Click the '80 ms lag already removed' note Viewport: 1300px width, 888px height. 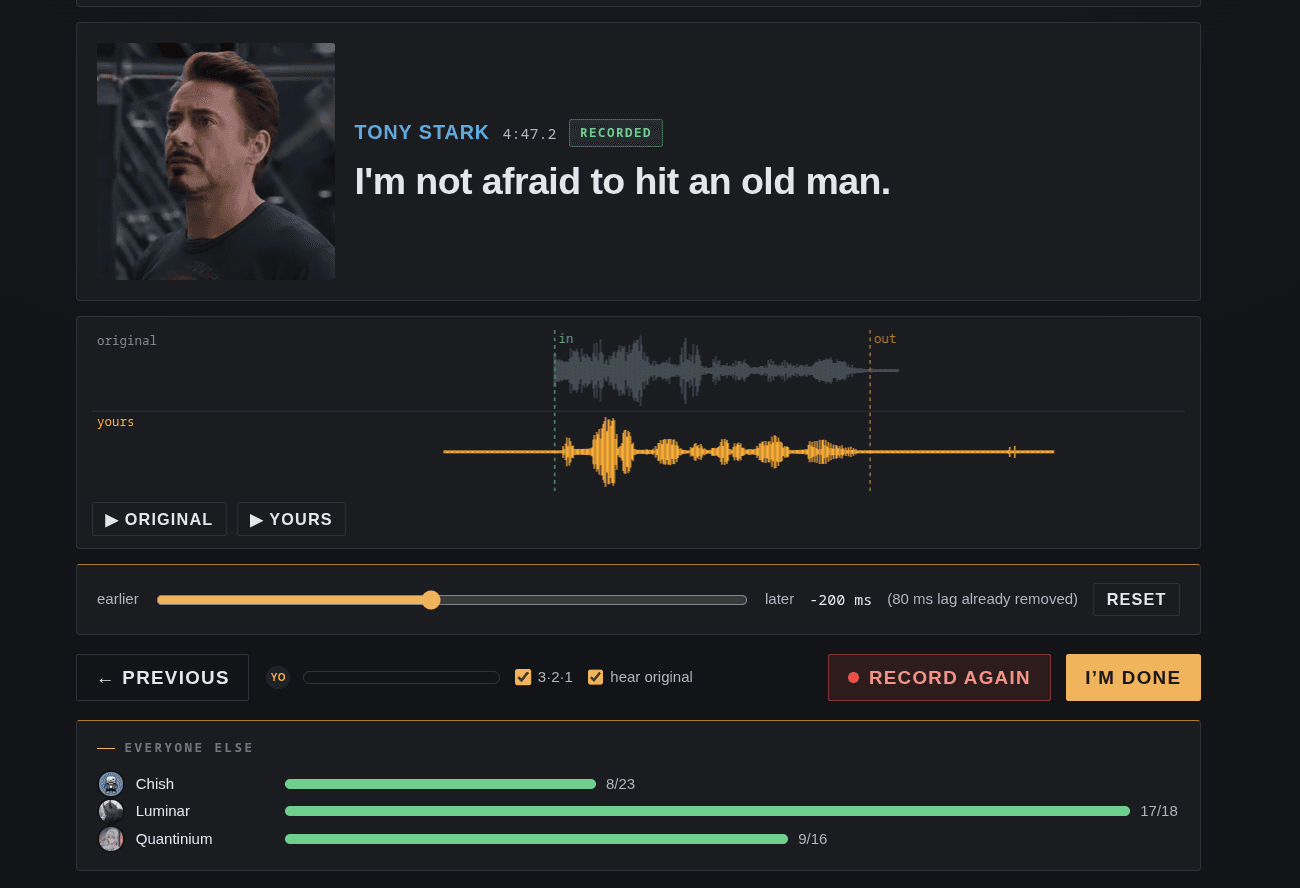(982, 599)
